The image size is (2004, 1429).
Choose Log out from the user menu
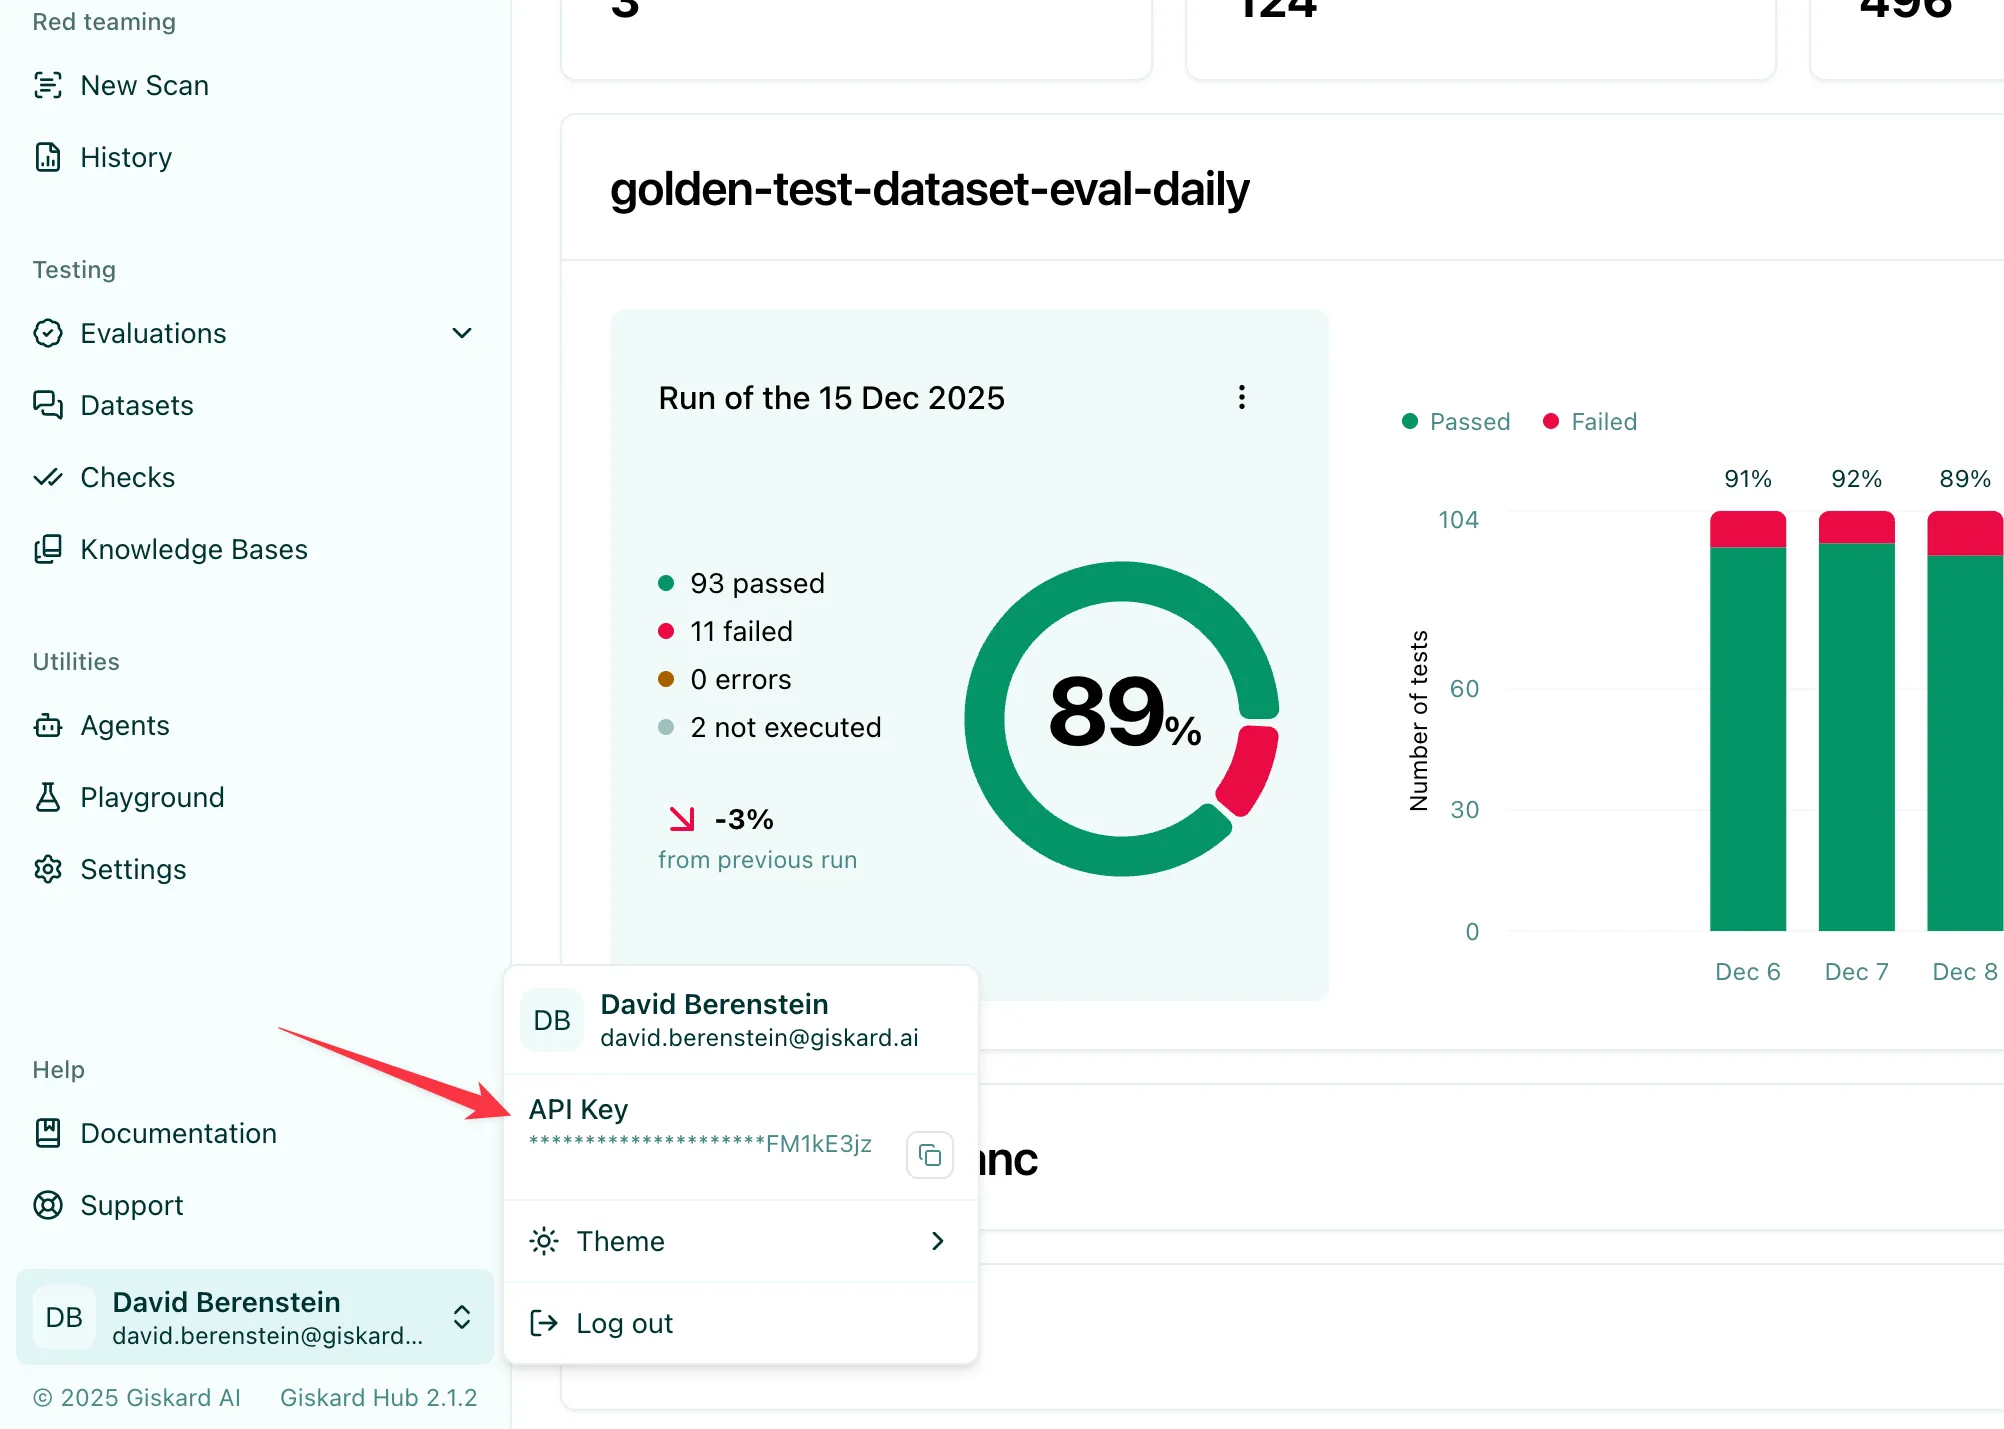pyautogui.click(x=623, y=1322)
